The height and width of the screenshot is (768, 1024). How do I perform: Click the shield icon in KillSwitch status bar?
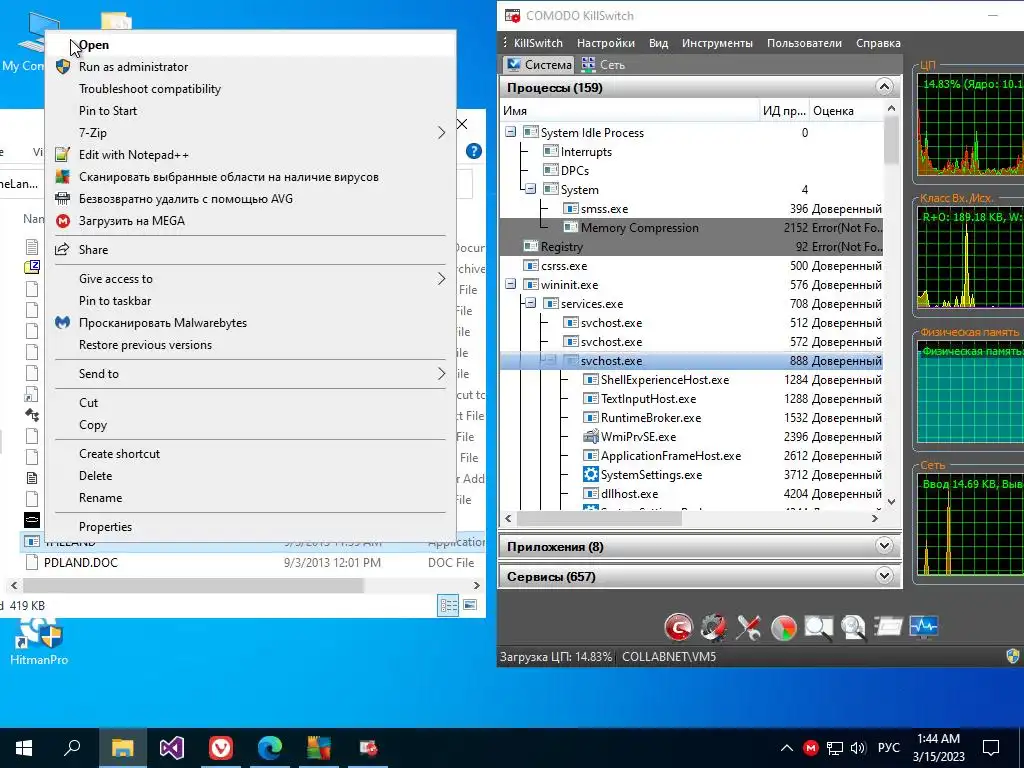coord(1013,656)
